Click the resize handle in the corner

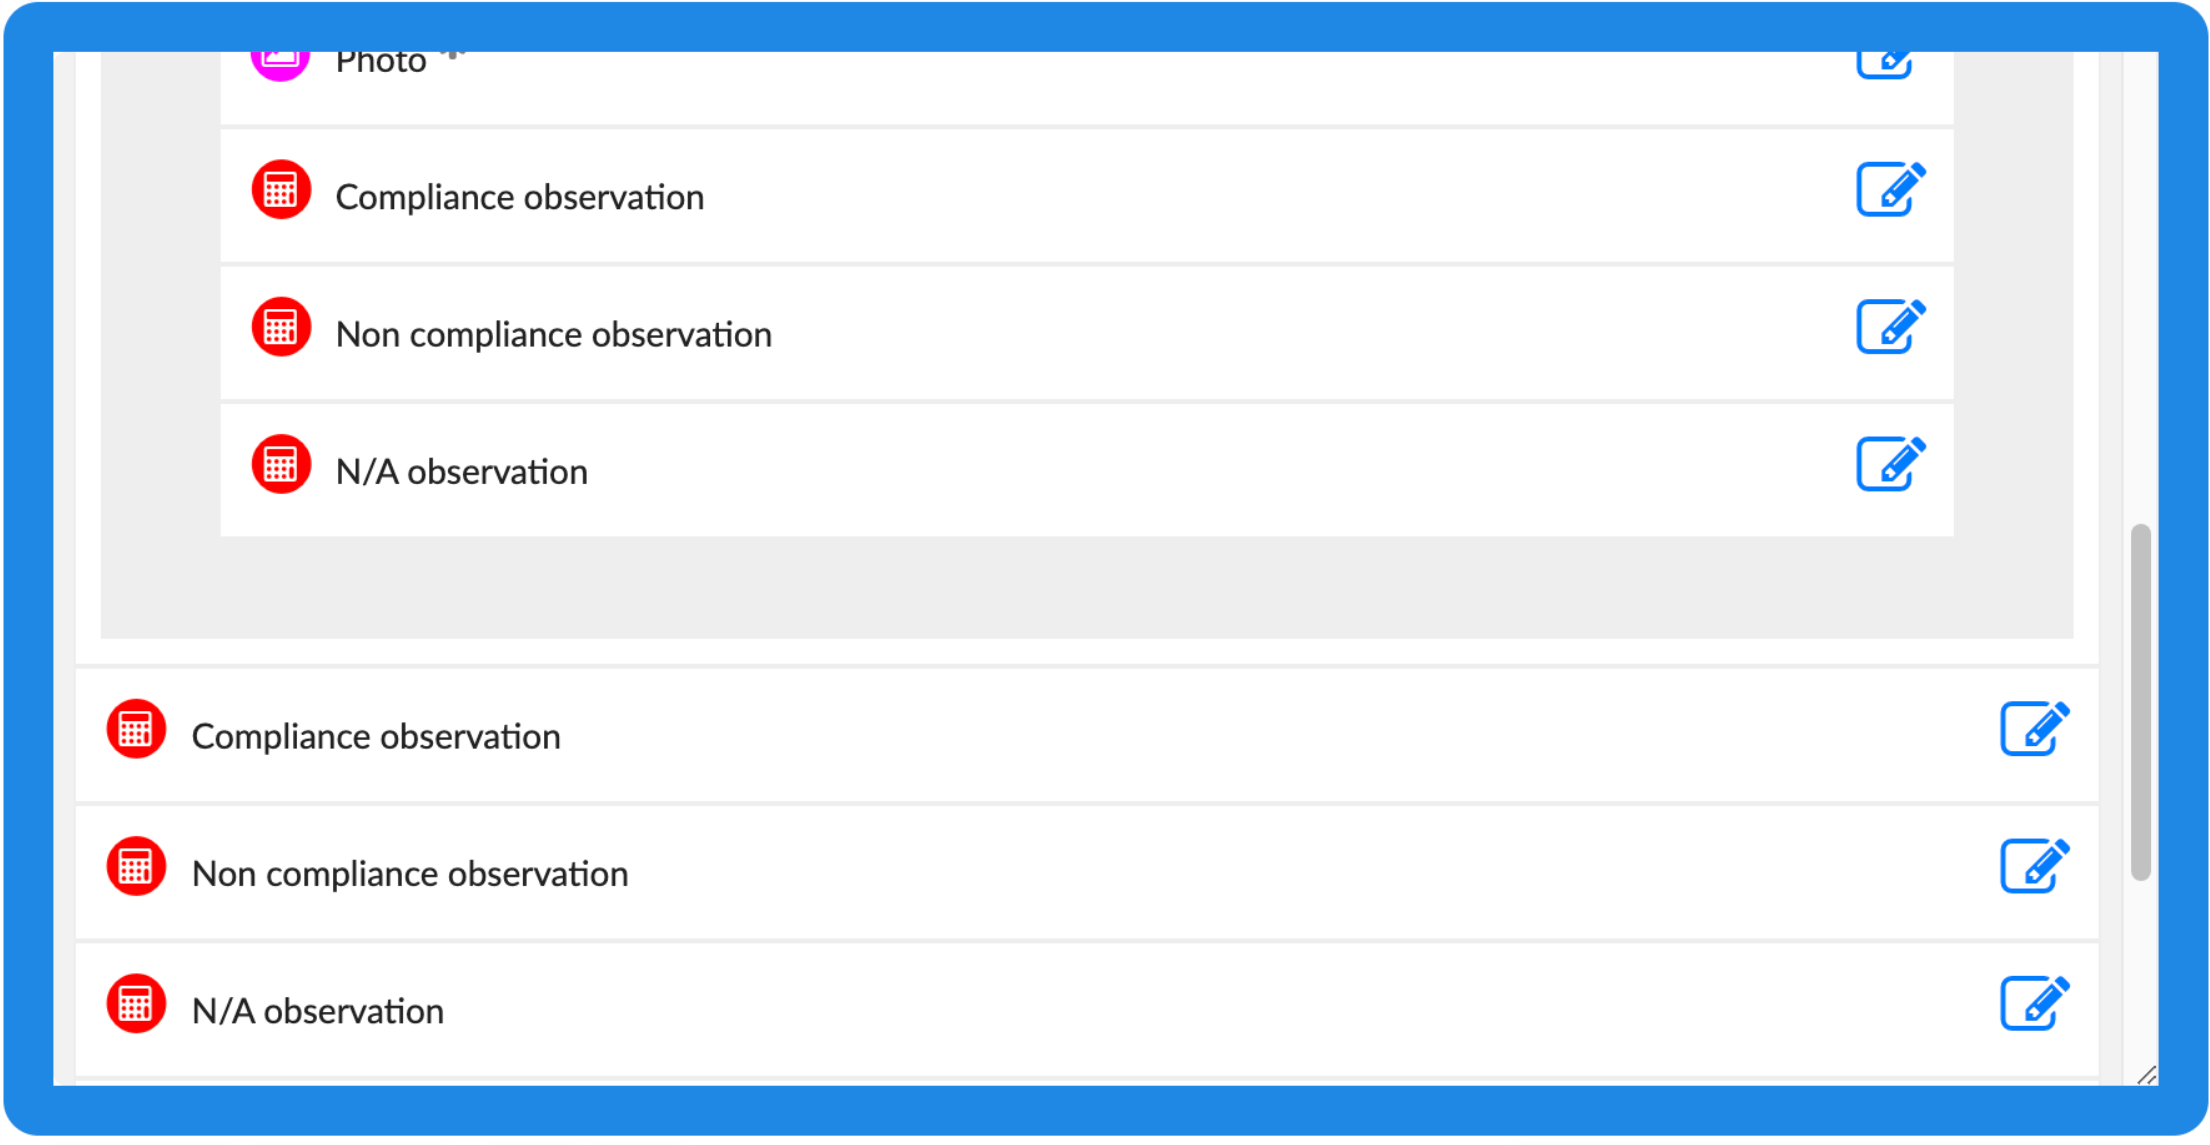pos(2146,1075)
